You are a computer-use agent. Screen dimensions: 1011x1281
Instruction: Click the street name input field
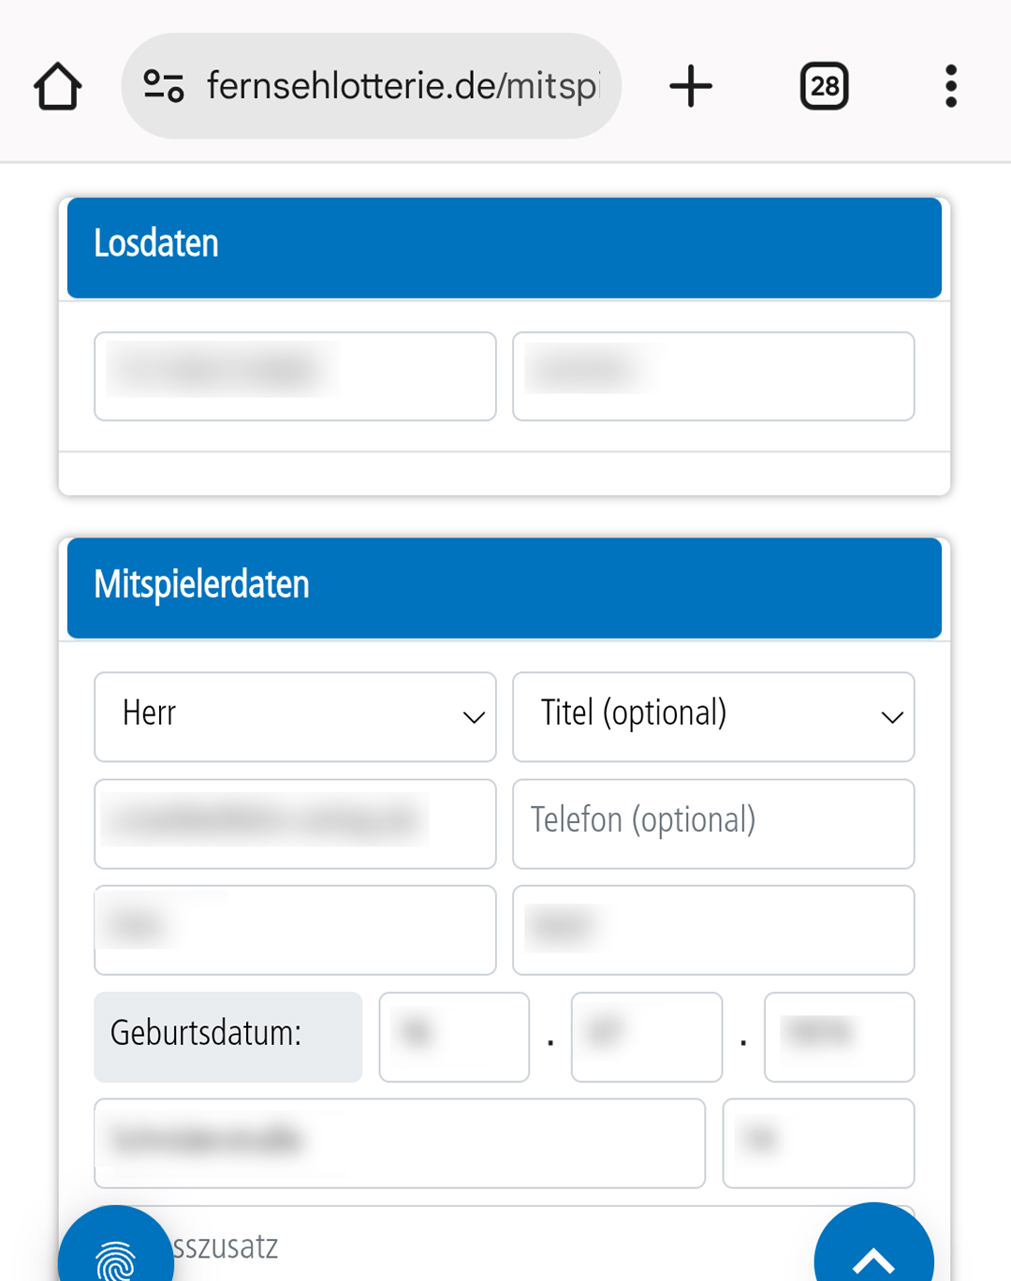(x=400, y=1143)
